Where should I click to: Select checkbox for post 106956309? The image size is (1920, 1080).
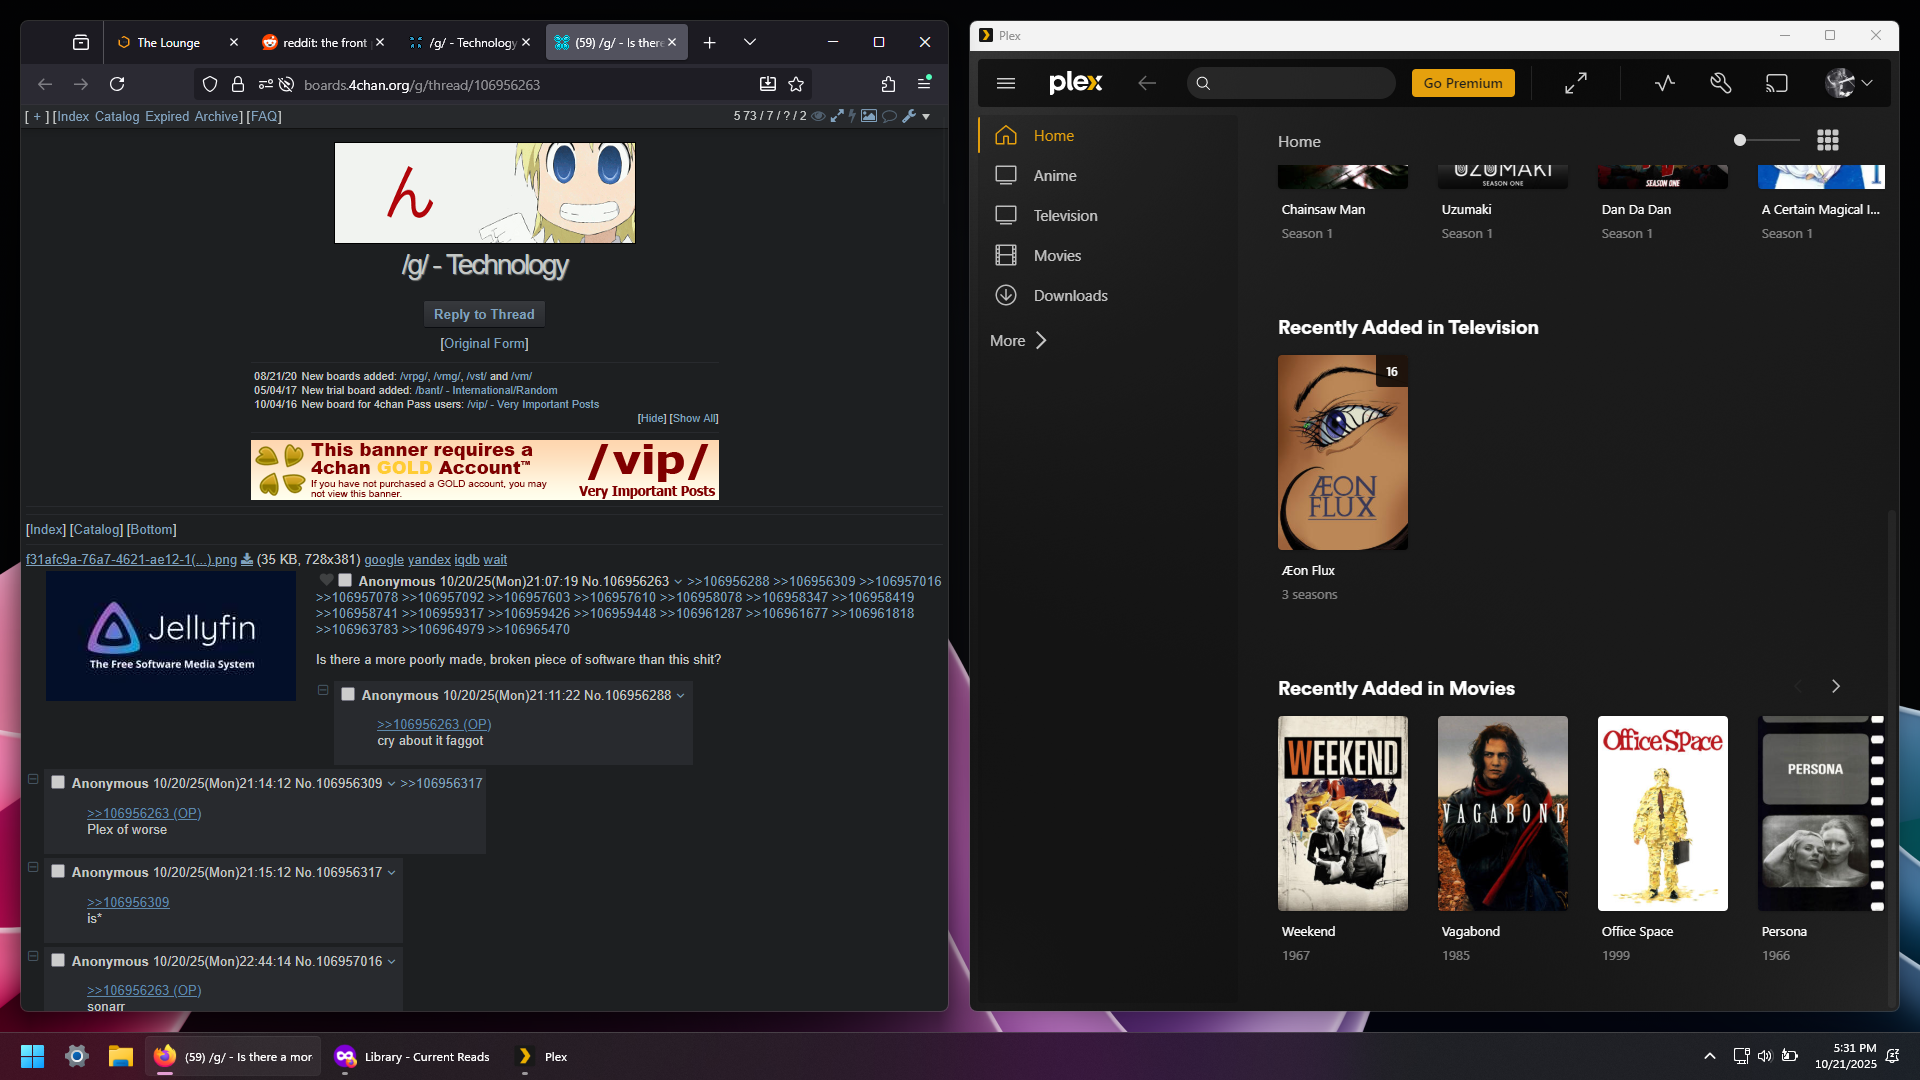pyautogui.click(x=58, y=782)
